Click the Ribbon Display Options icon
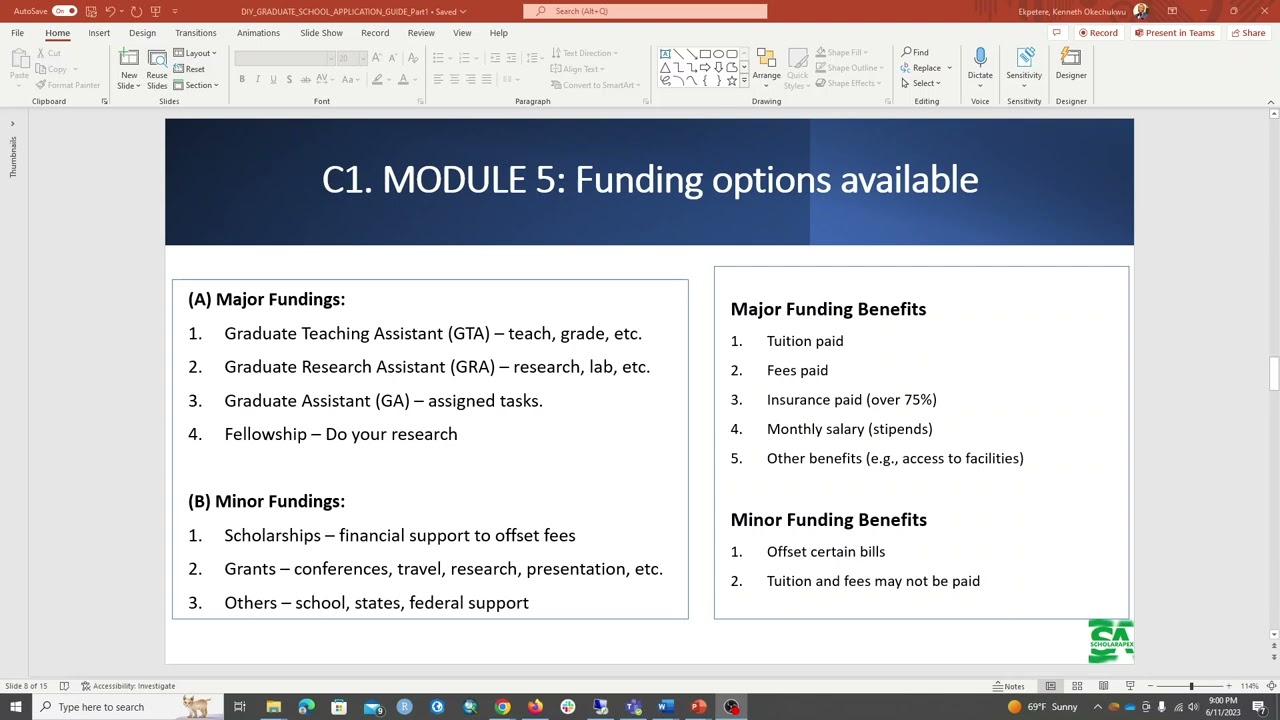This screenshot has height=720, width=1280. [x=1172, y=11]
